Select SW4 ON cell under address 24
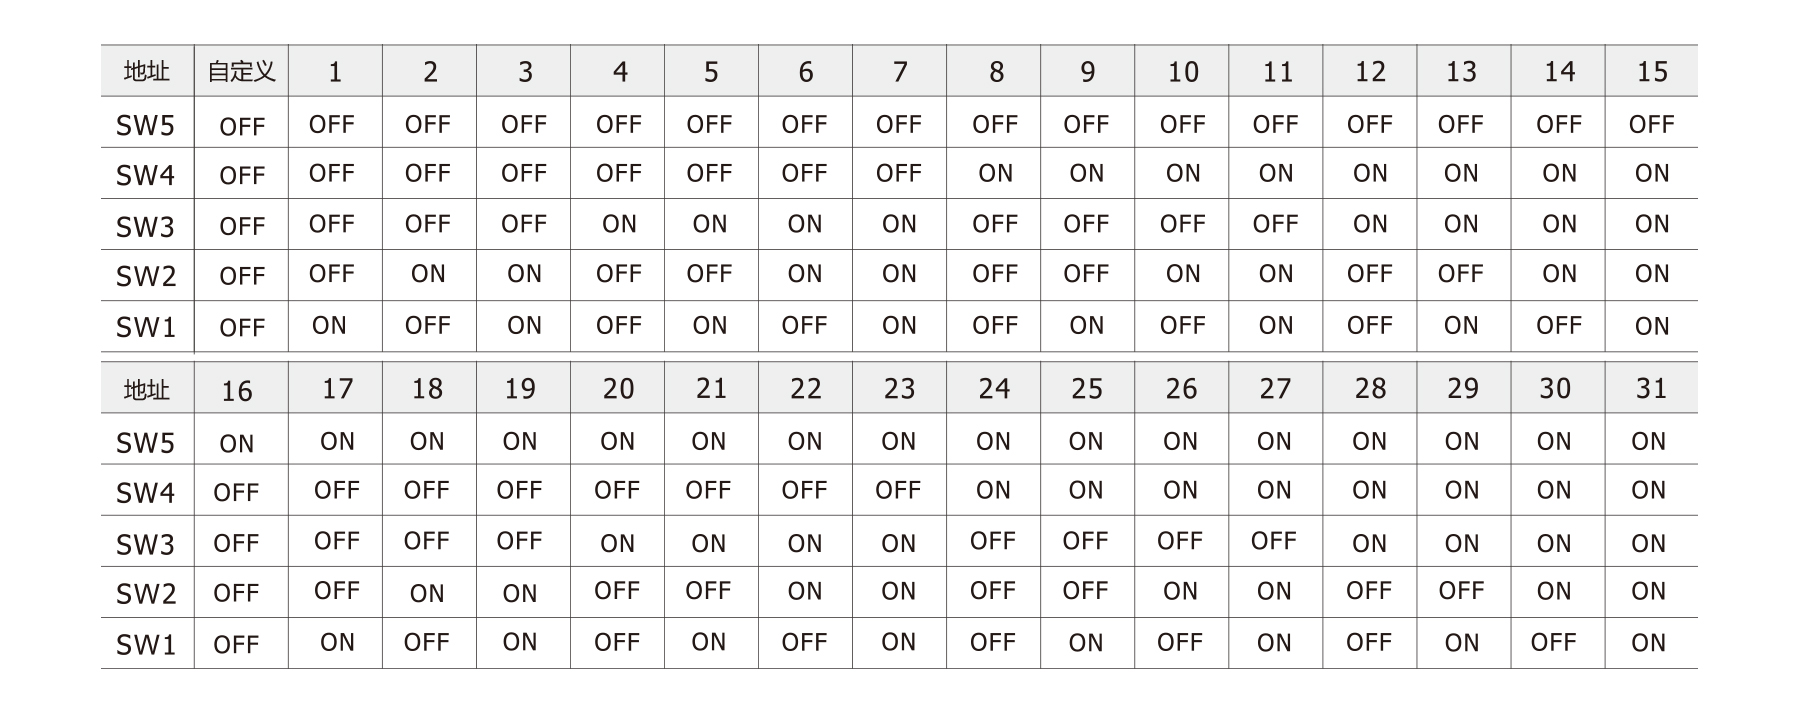 coord(993,490)
